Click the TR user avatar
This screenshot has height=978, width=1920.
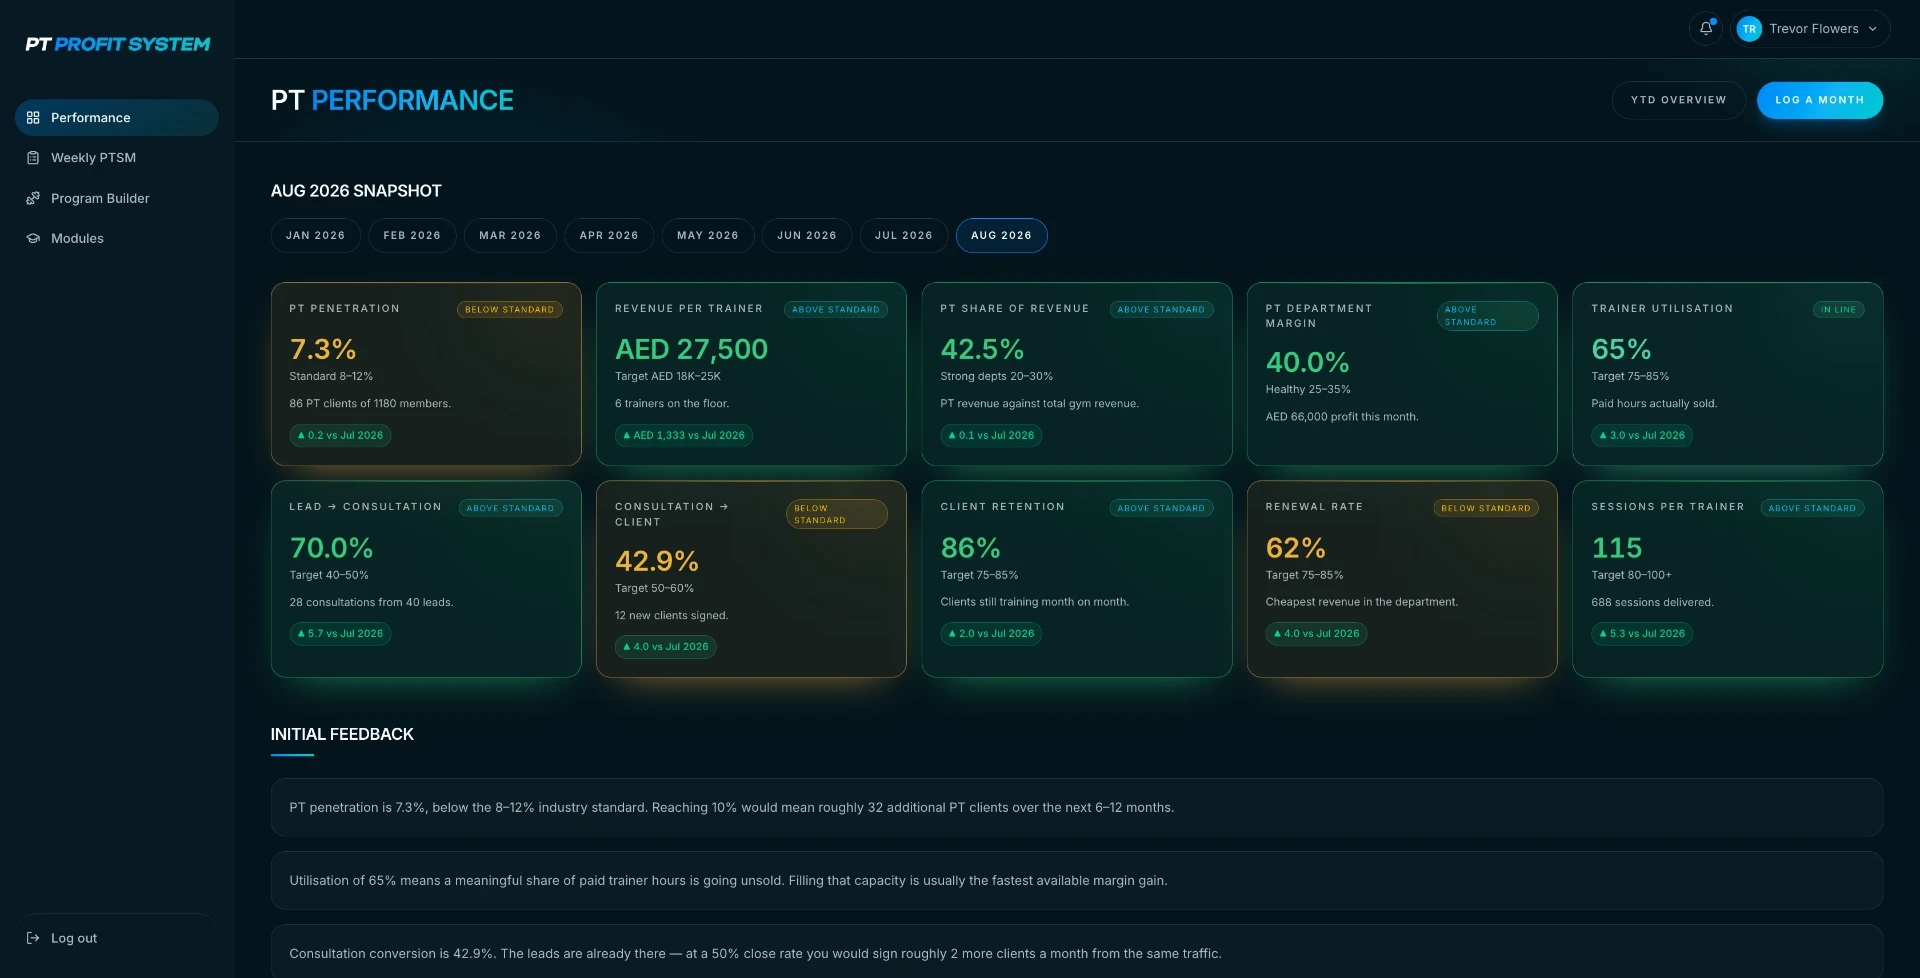1749,29
